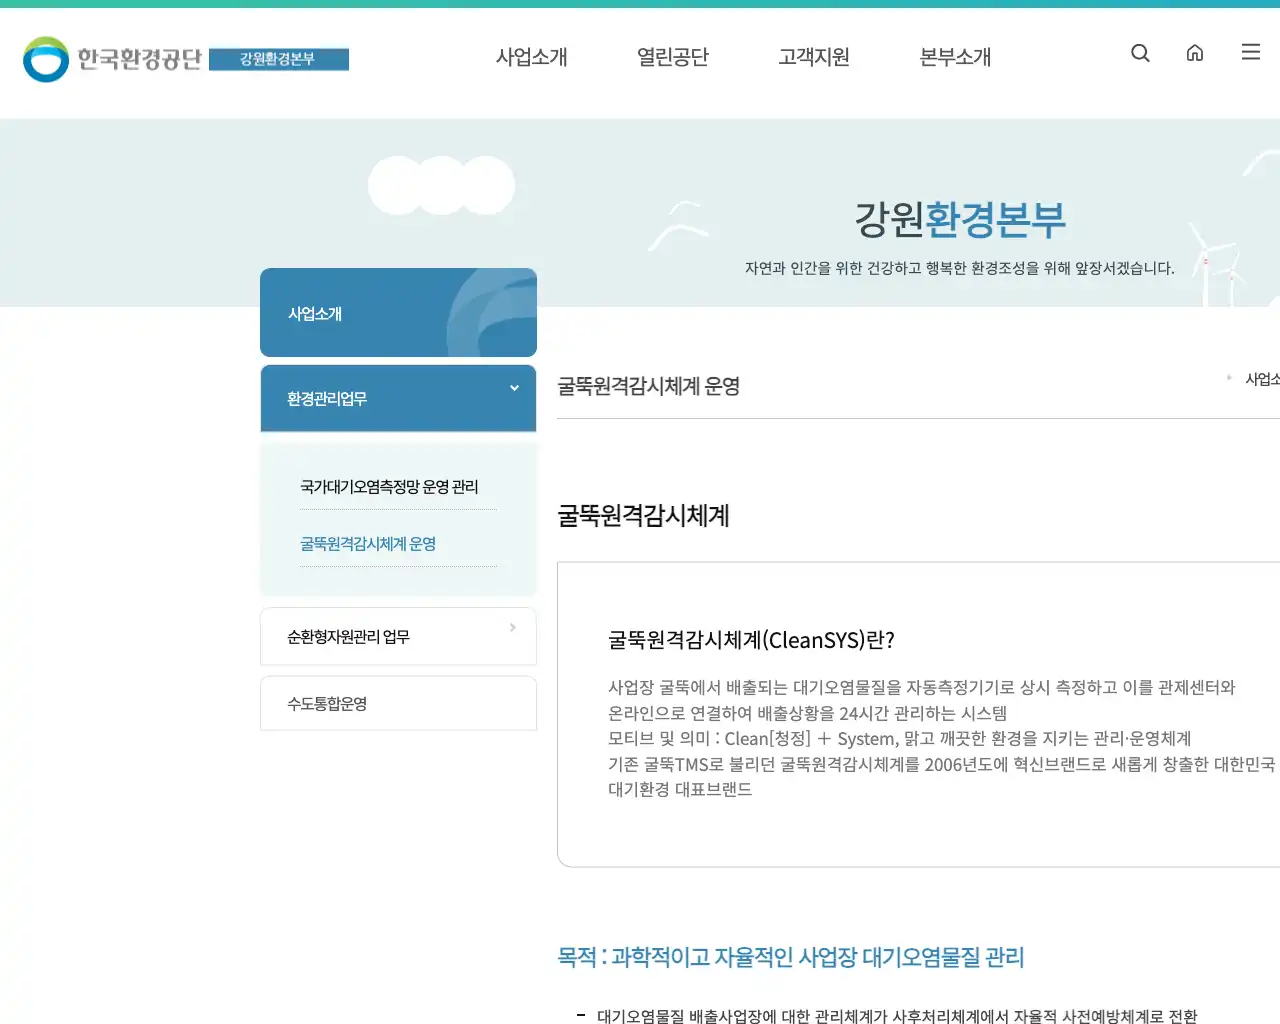Open the site search icon

[1140, 53]
